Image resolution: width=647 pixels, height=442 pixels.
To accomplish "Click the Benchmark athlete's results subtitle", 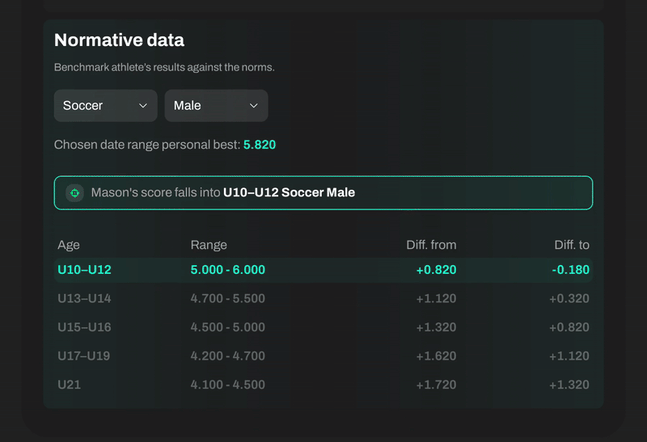I will click(x=164, y=68).
